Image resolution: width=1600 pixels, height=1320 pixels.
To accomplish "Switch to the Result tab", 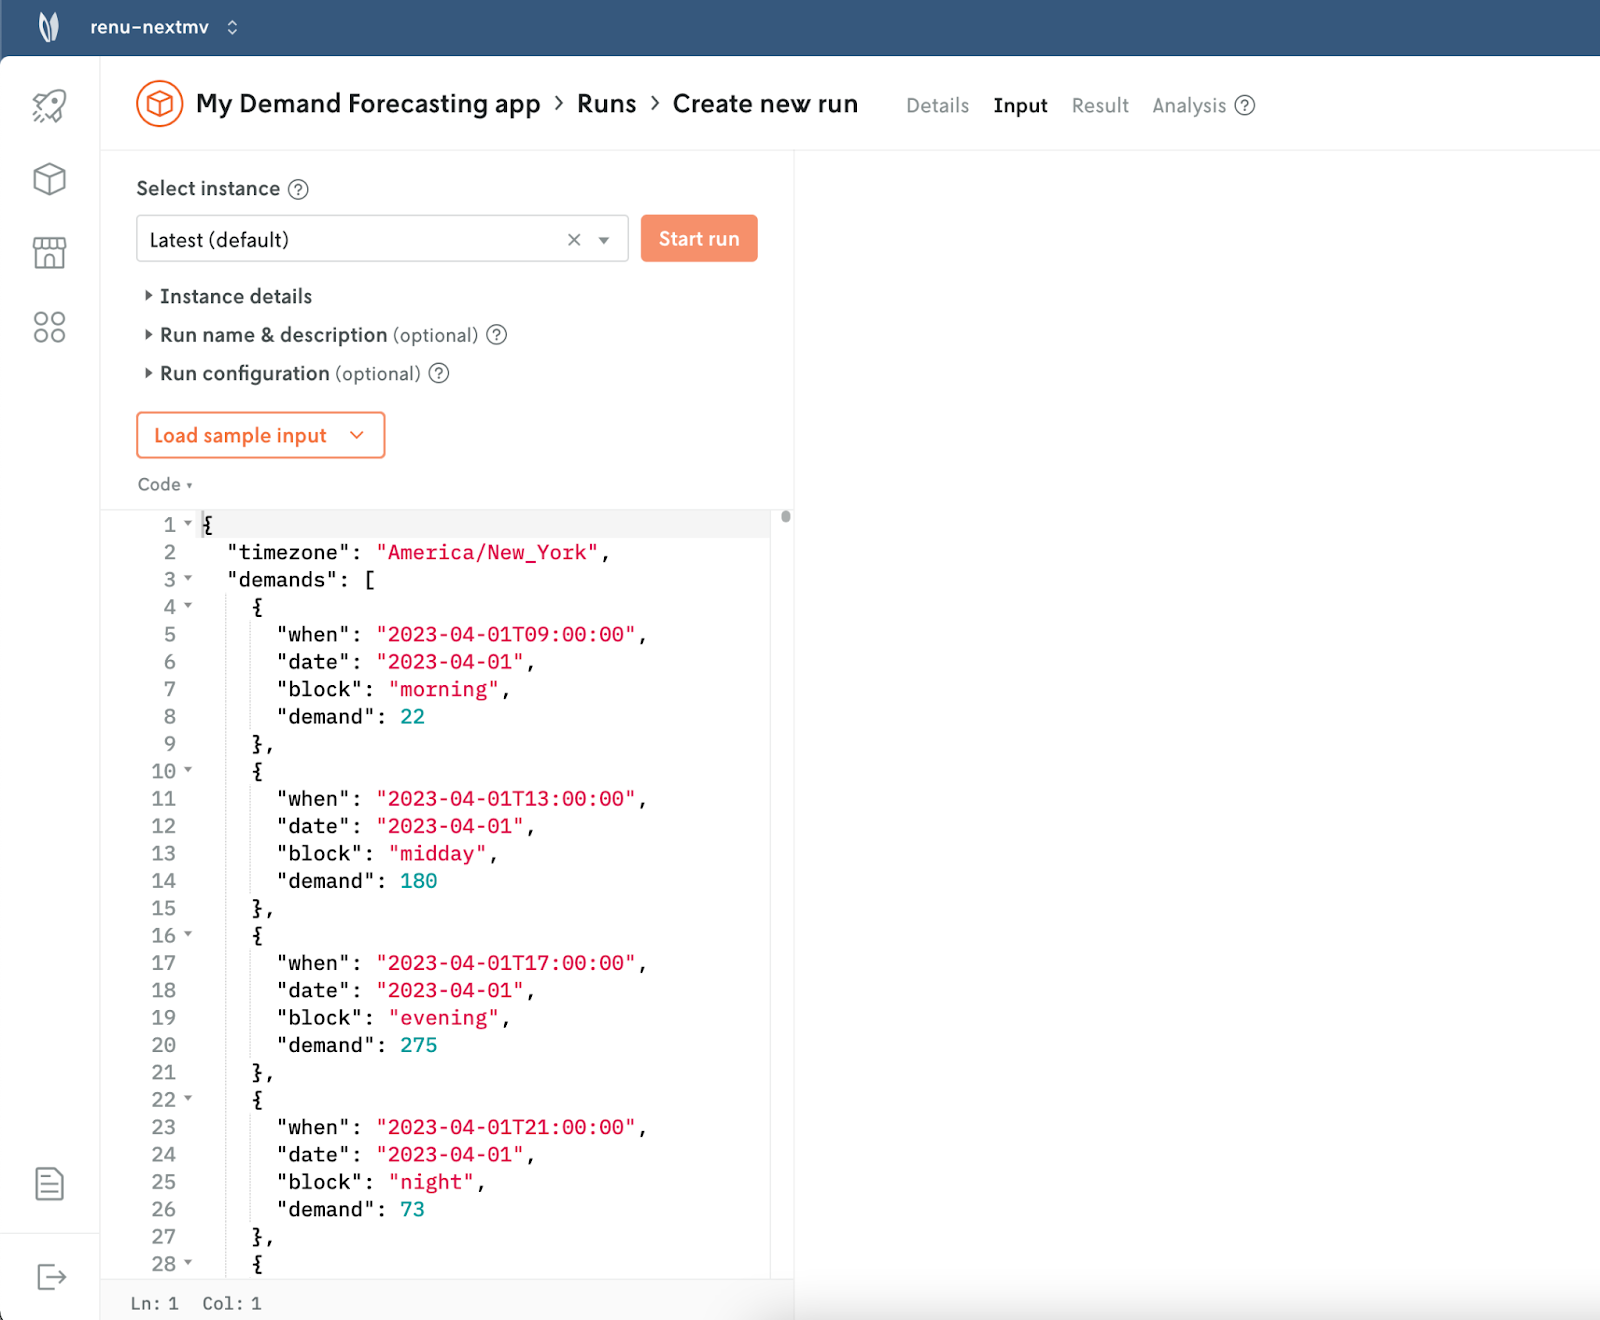I will tap(1100, 106).
